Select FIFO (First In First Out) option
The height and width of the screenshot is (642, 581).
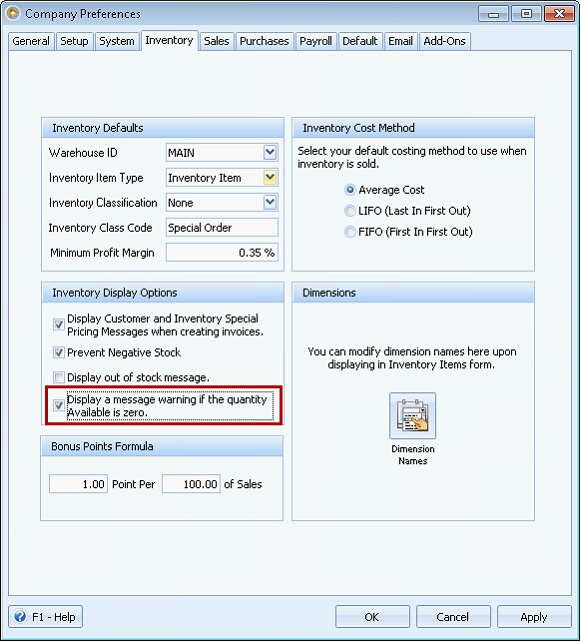[x=349, y=231]
